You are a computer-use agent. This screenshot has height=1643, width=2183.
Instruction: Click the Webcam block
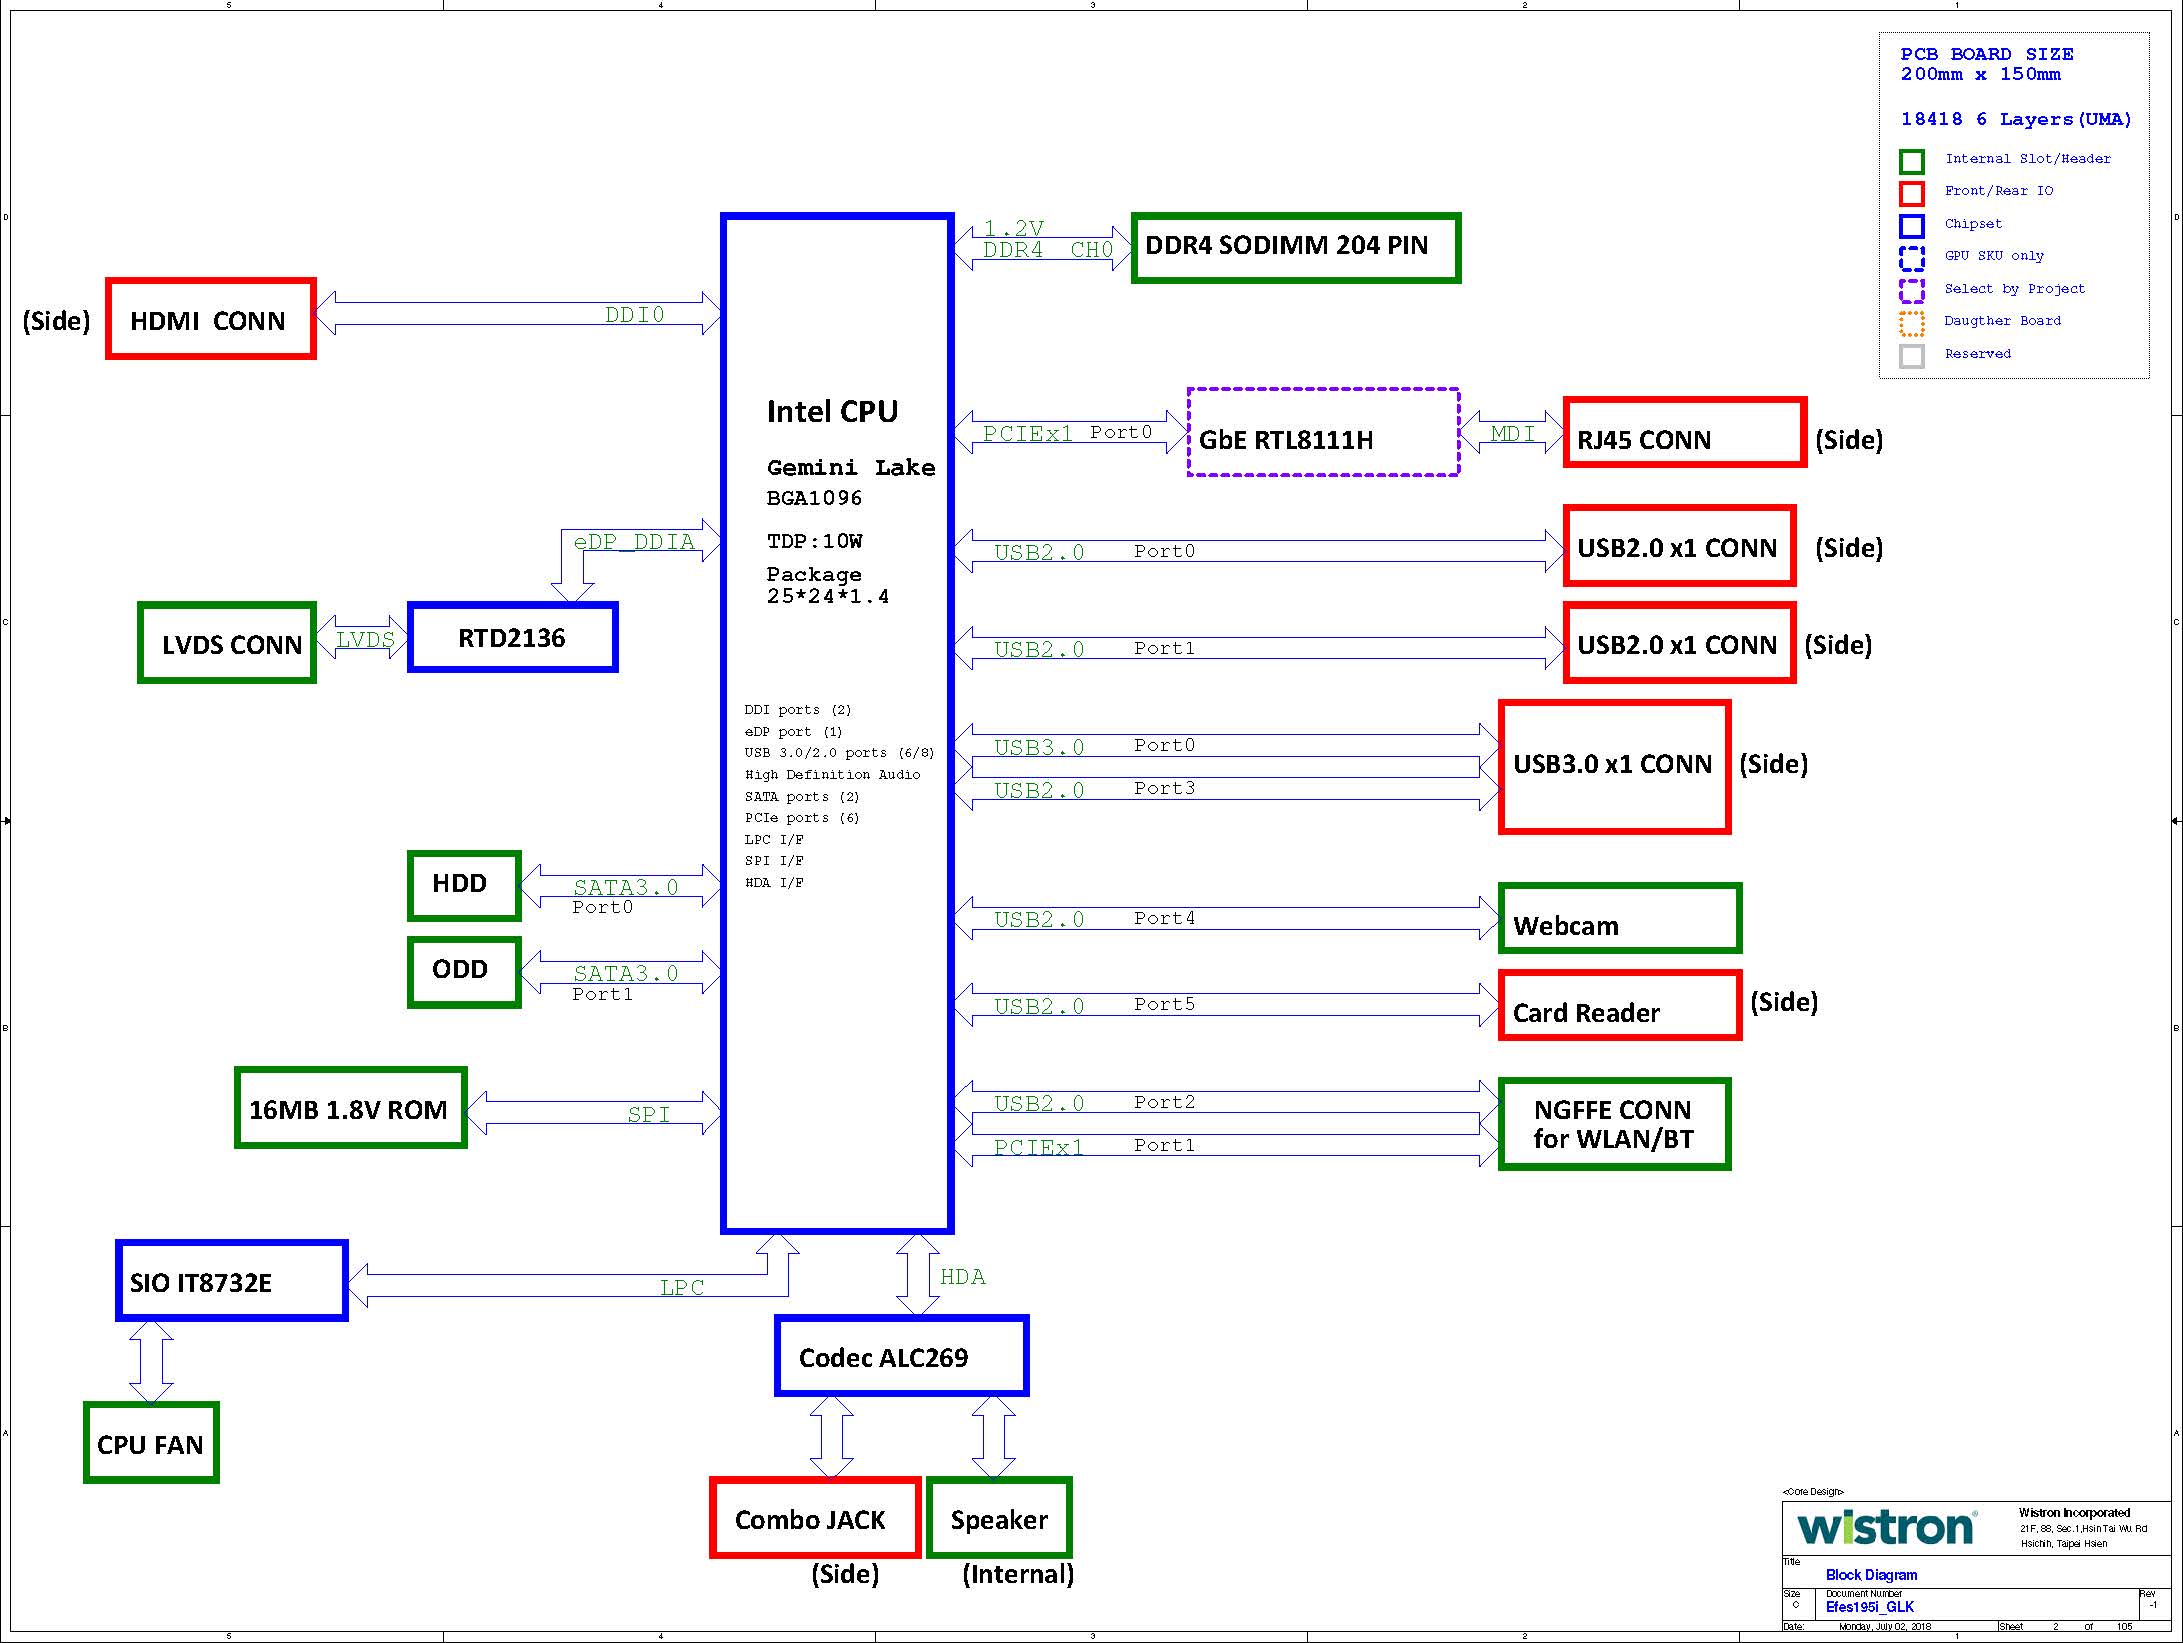pos(1619,919)
